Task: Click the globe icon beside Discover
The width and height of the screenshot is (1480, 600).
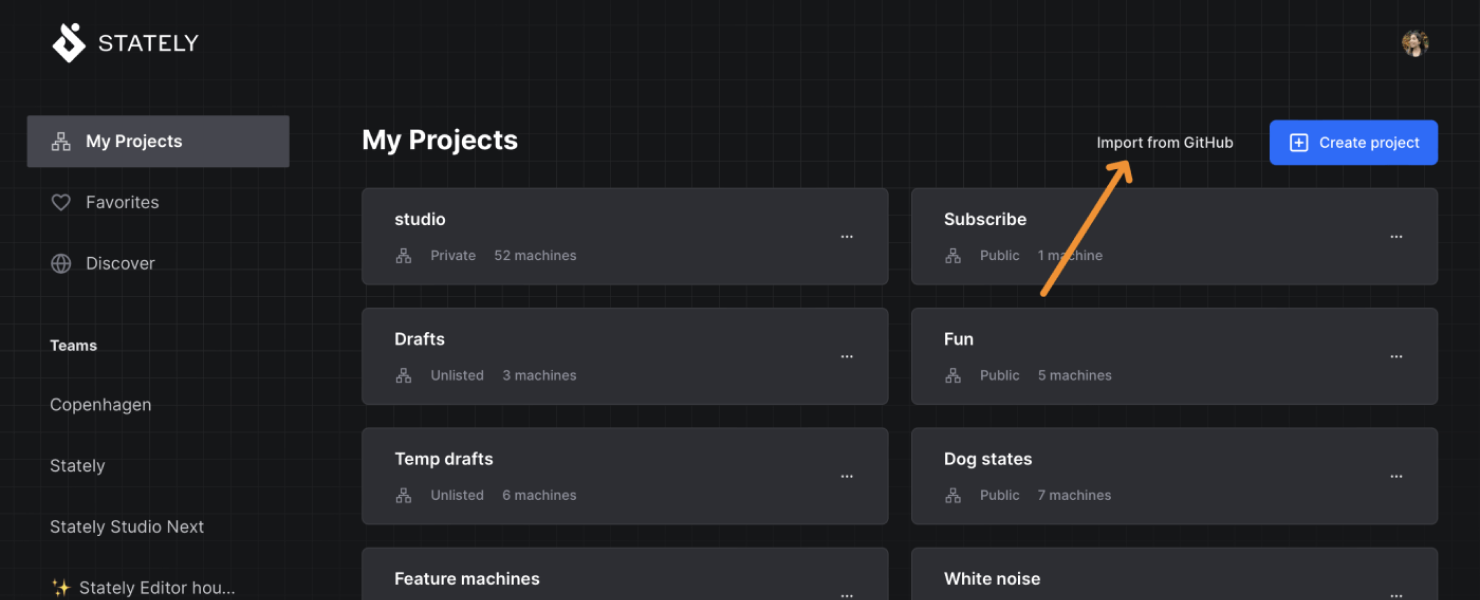Action: [x=60, y=263]
